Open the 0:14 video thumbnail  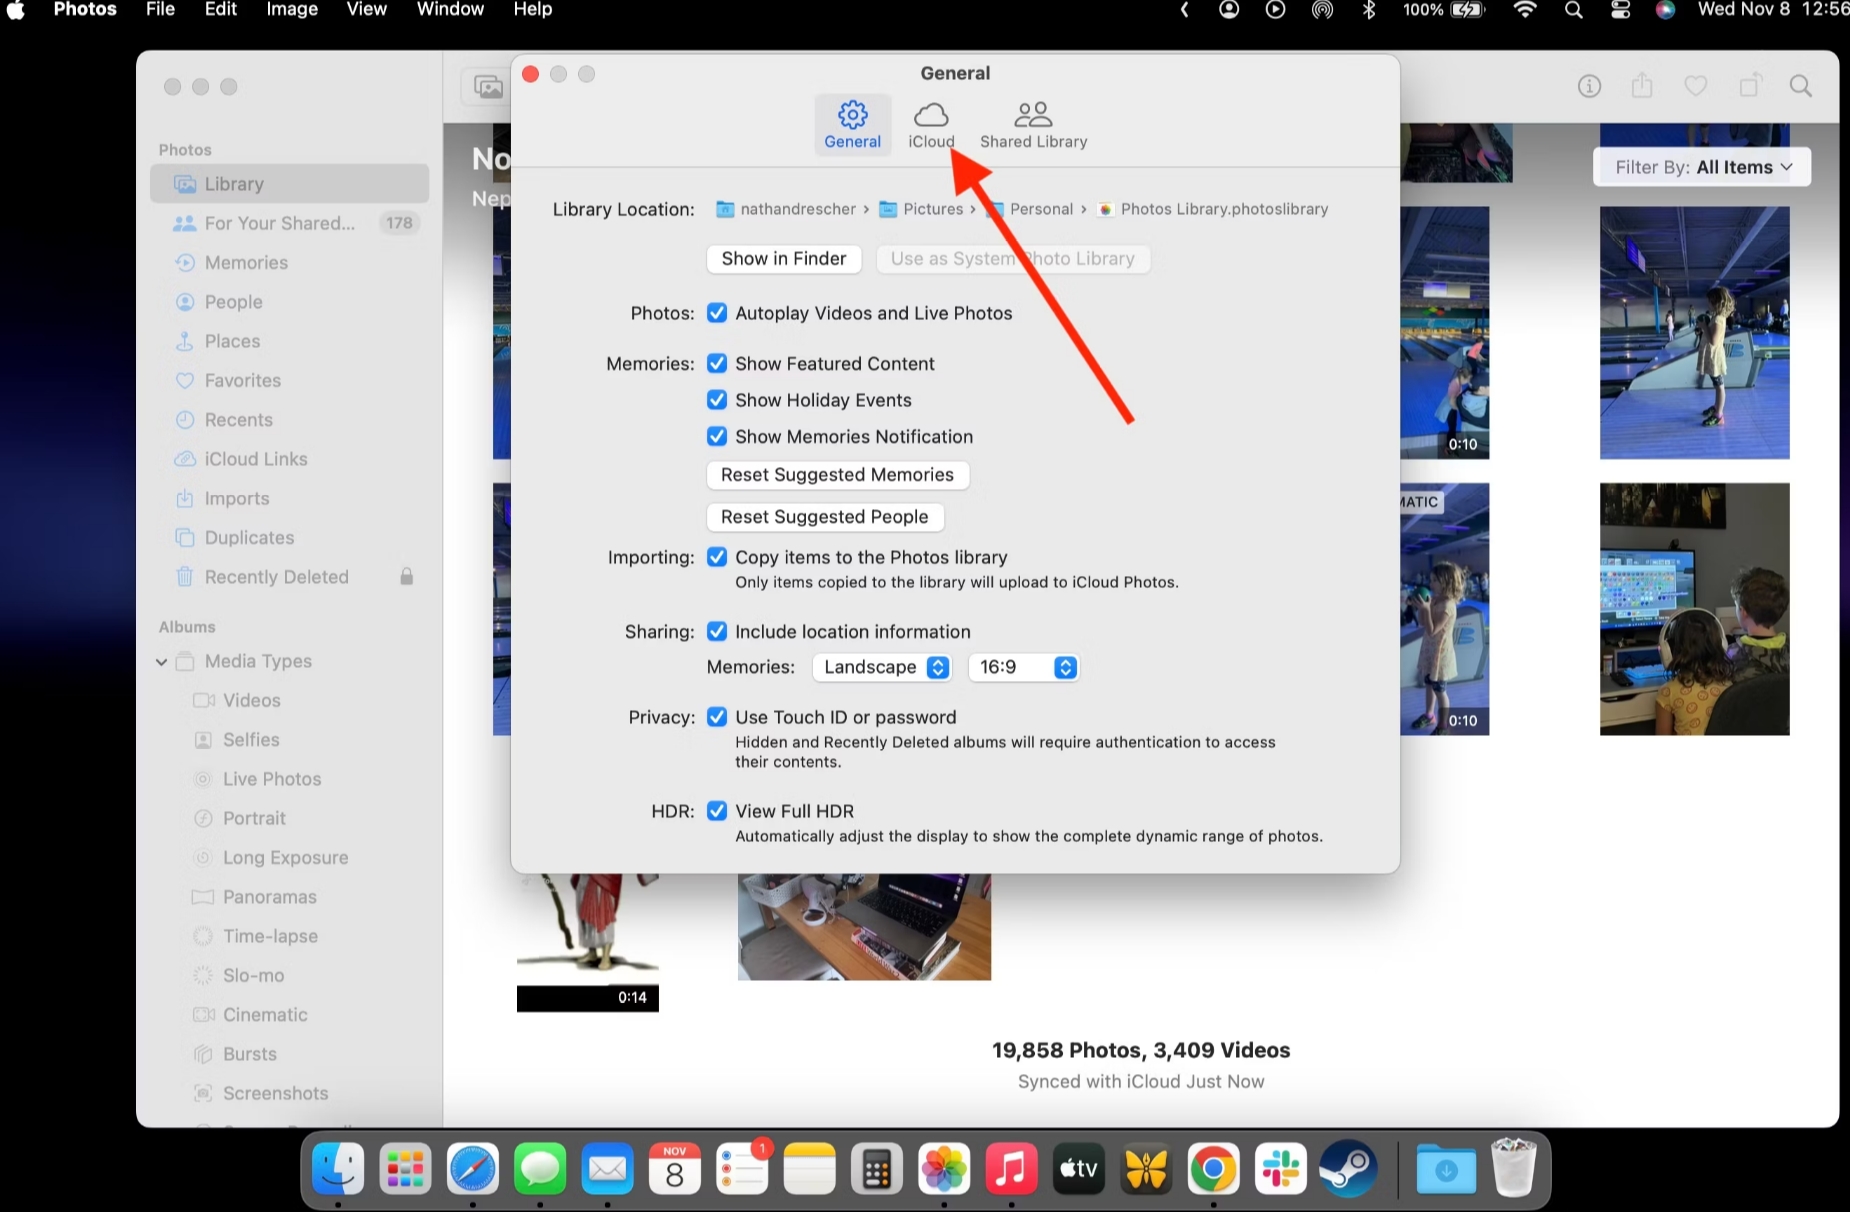point(588,943)
